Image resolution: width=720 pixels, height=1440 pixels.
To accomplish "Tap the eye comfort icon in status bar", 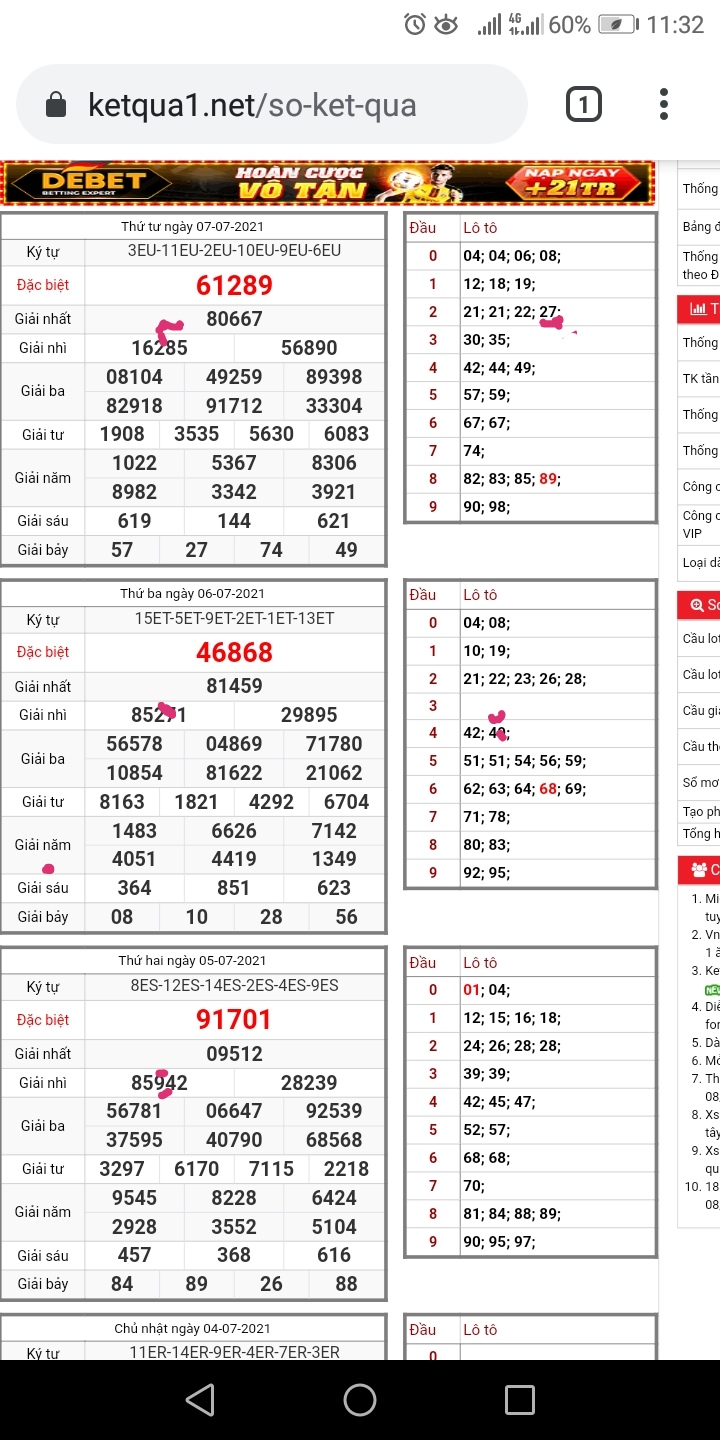I will point(446,25).
